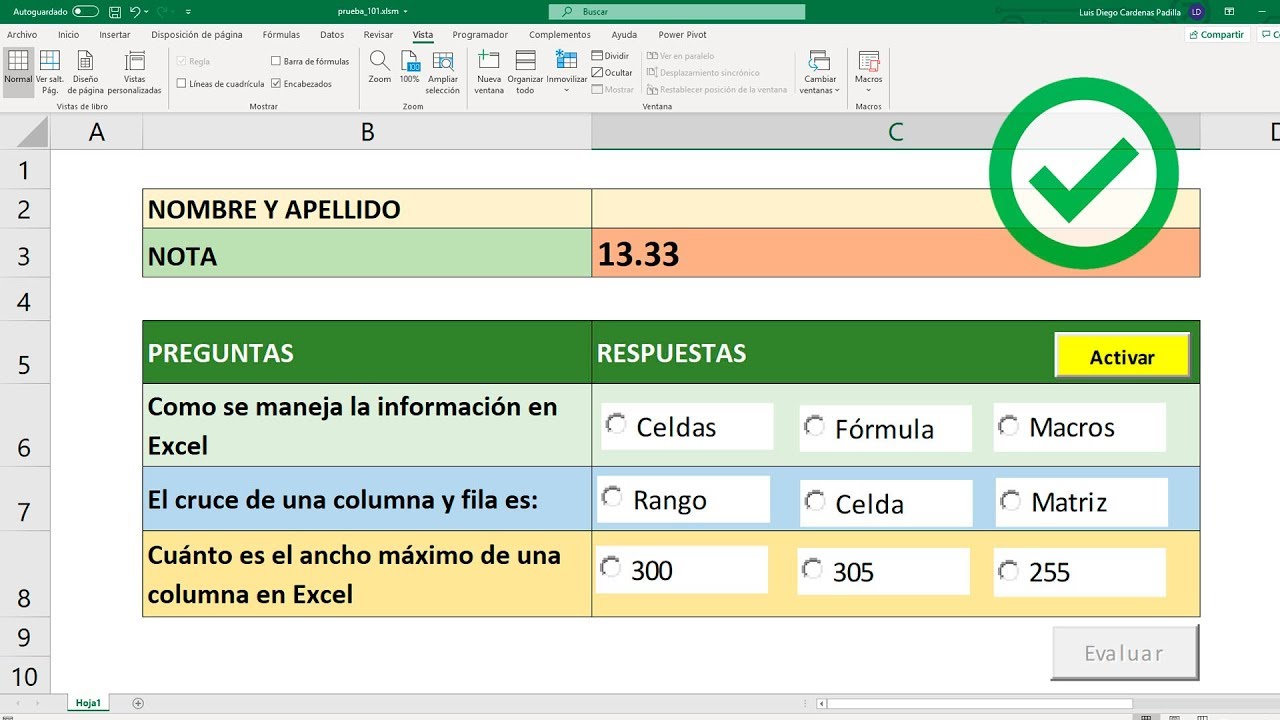Select the Normal workbook view
The height and width of the screenshot is (720, 1280).
18,72
